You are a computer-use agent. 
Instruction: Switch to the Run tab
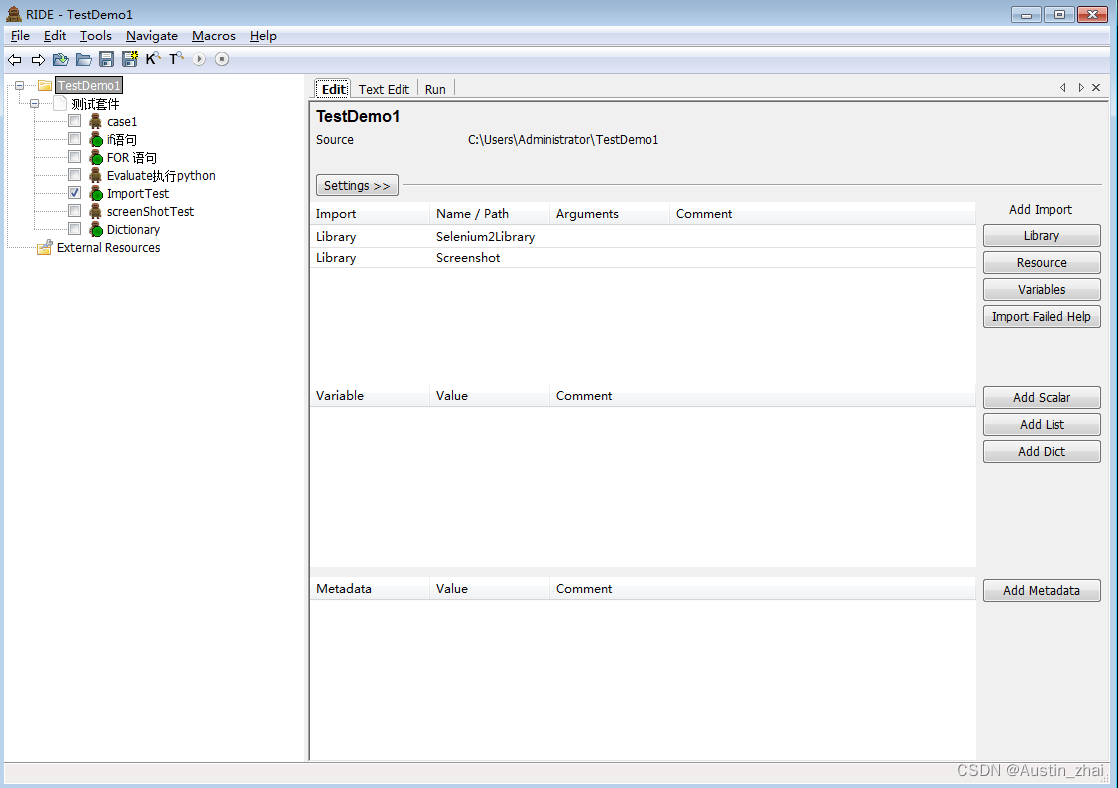(435, 89)
